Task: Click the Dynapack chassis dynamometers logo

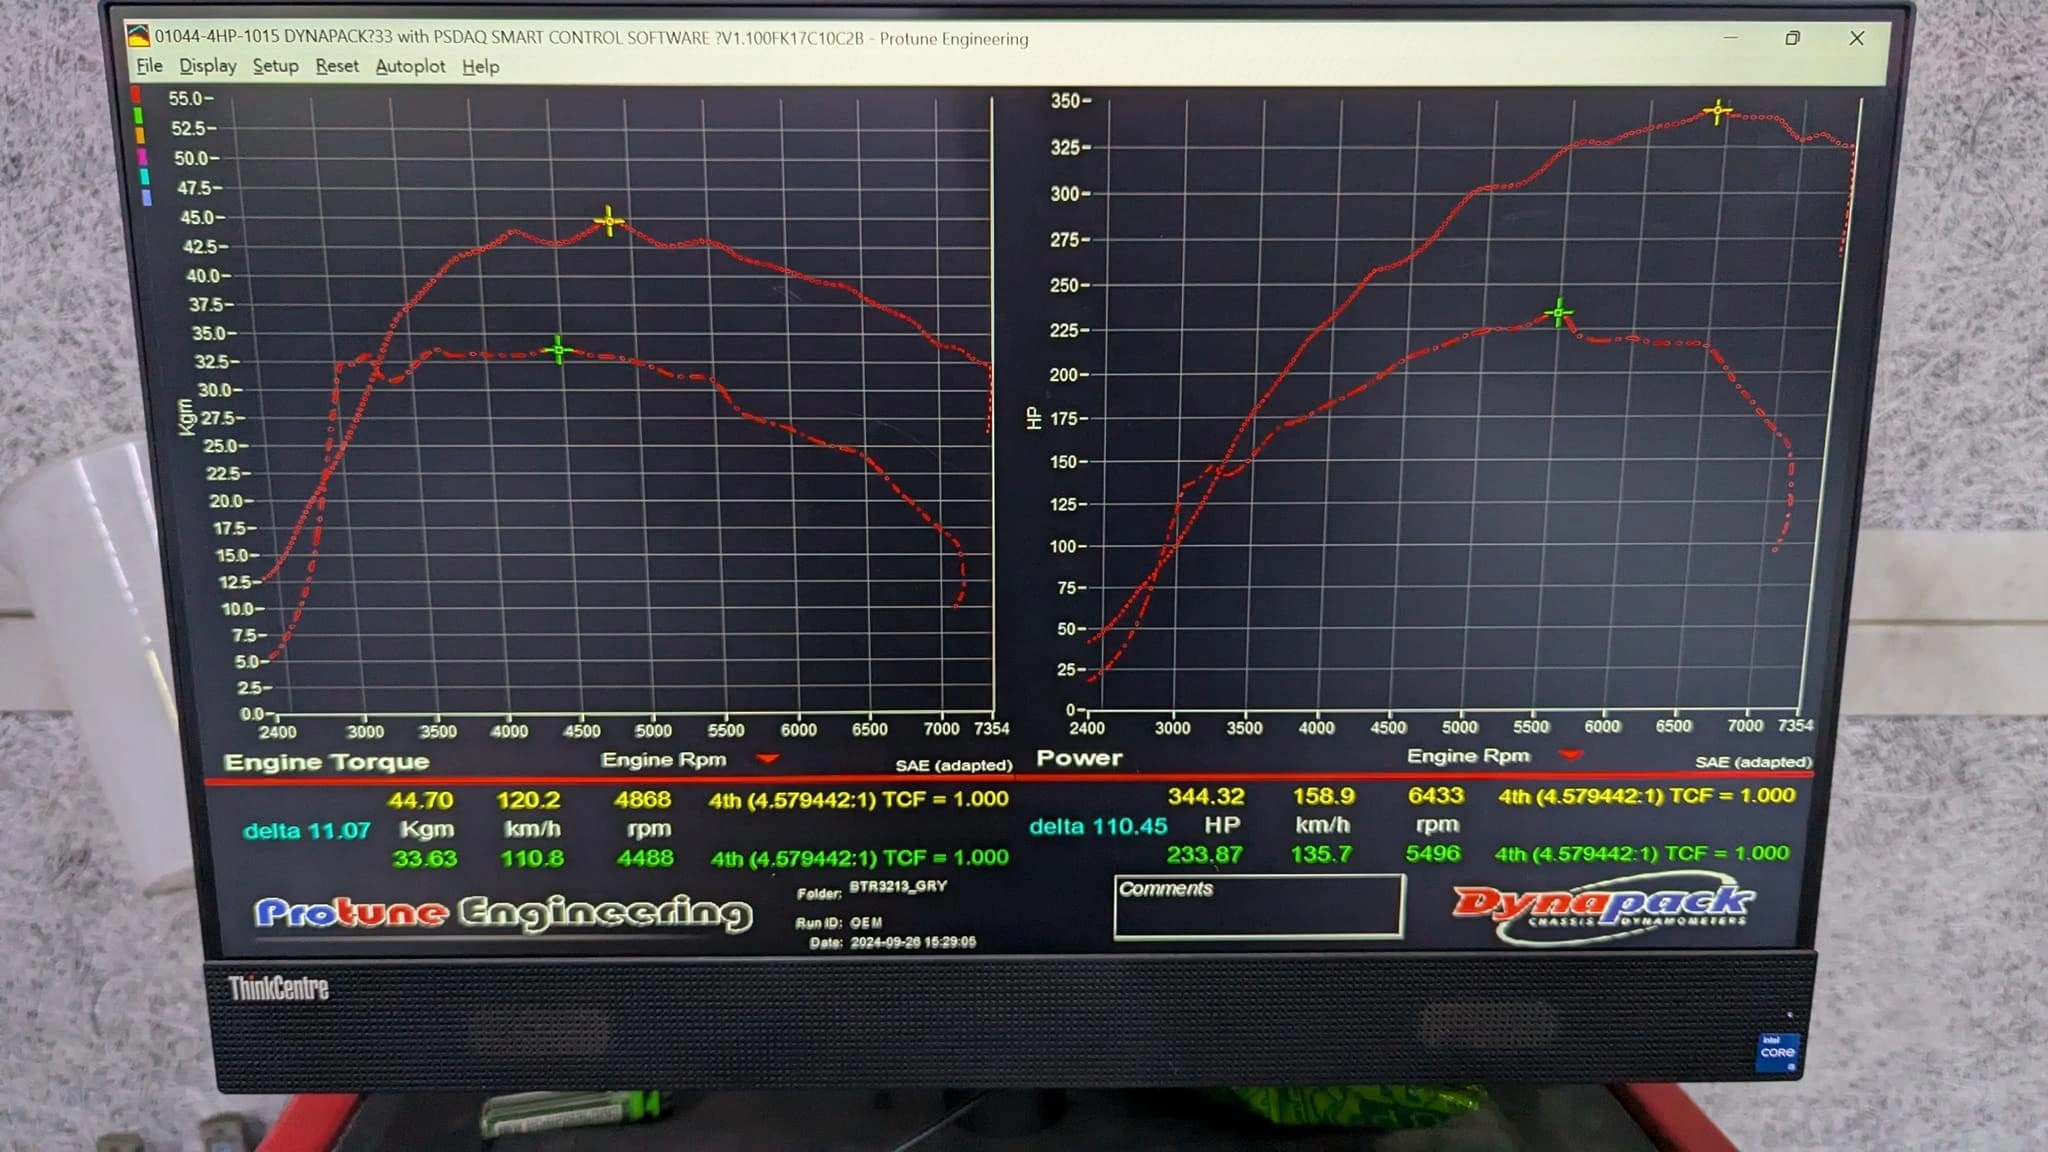Action: tap(1603, 909)
